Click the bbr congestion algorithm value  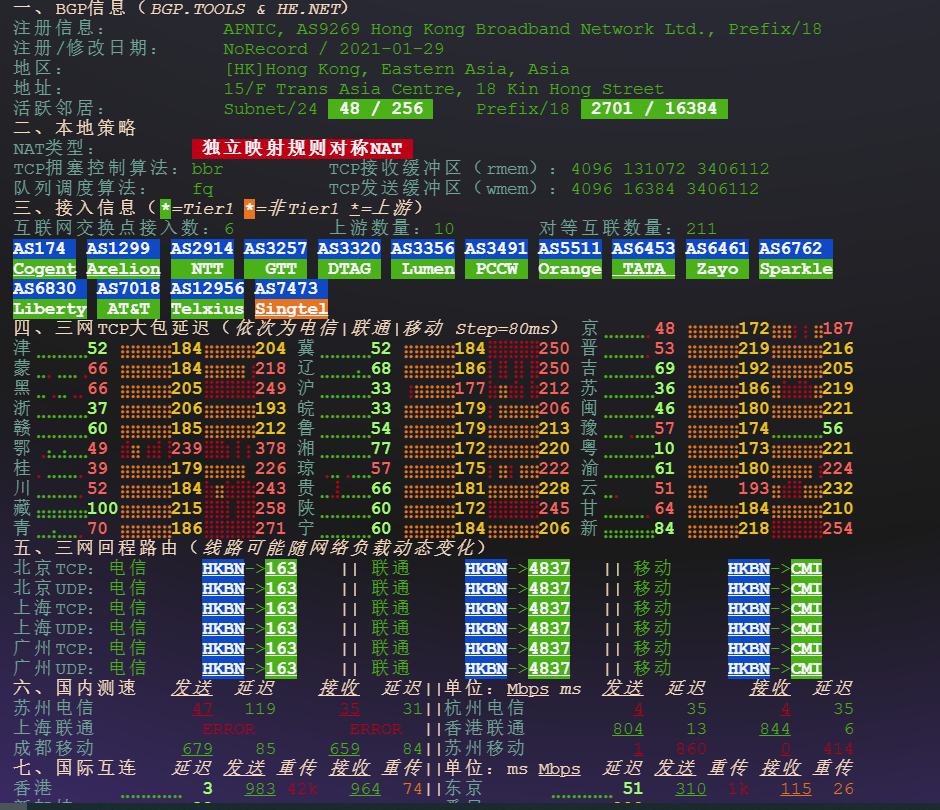pyautogui.click(x=207, y=169)
